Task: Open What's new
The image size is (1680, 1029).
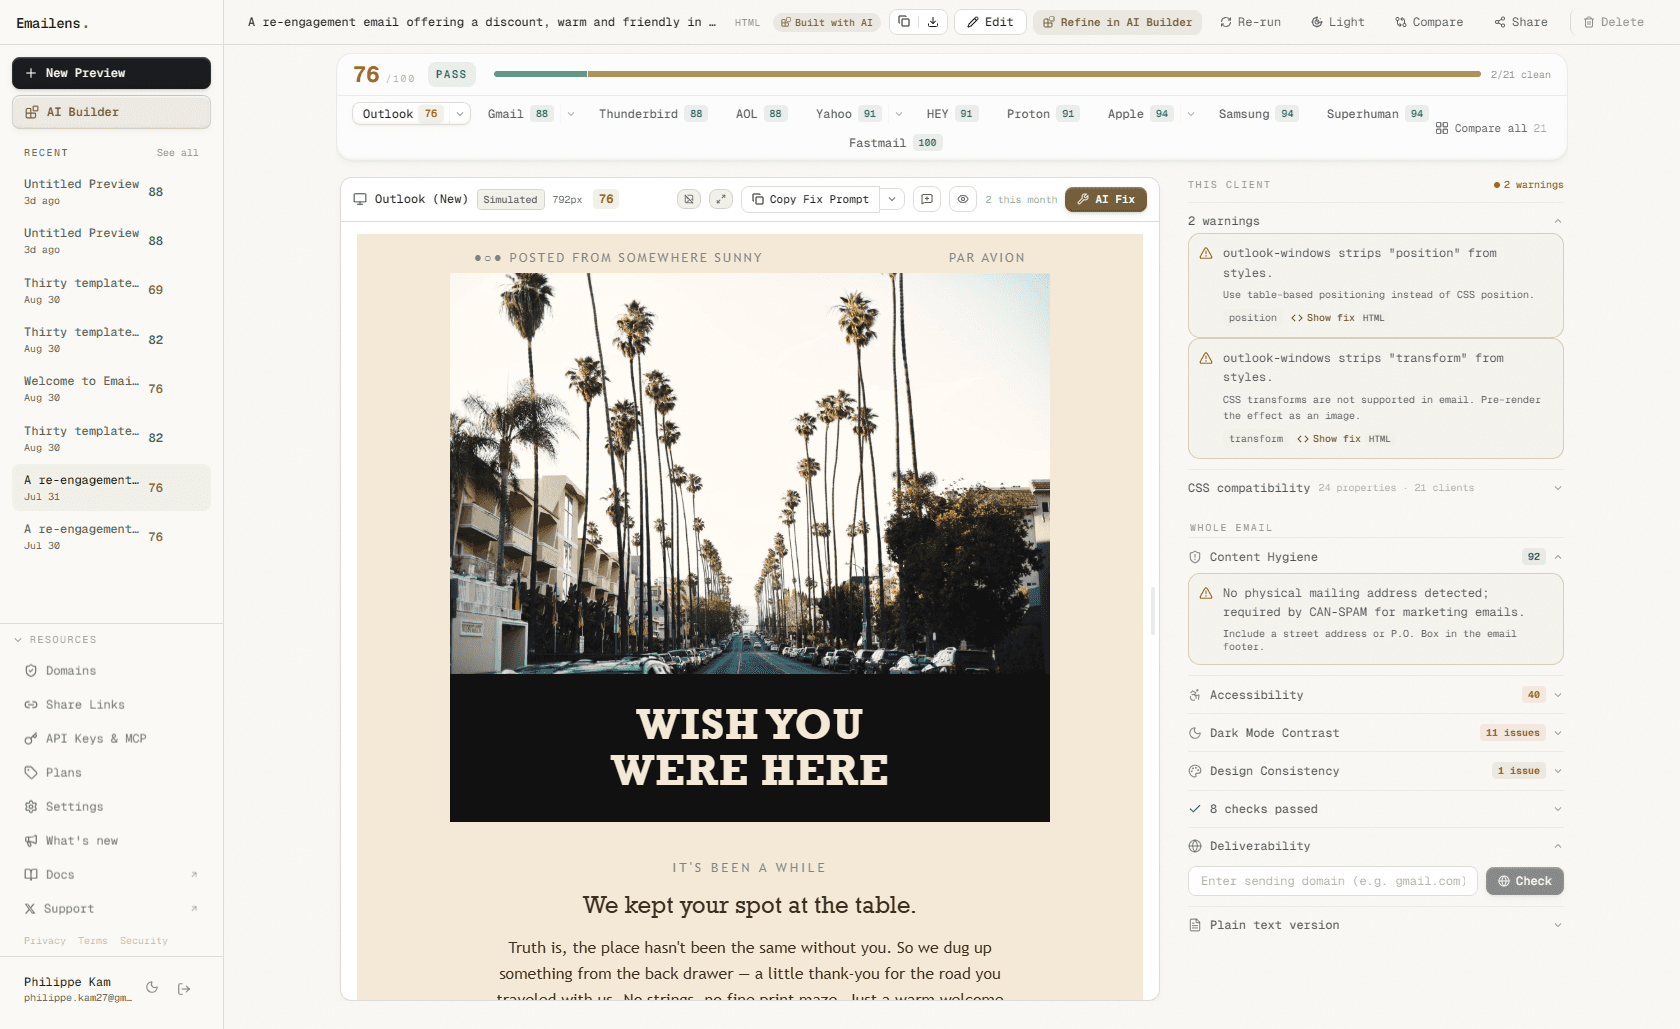Action: (111, 841)
